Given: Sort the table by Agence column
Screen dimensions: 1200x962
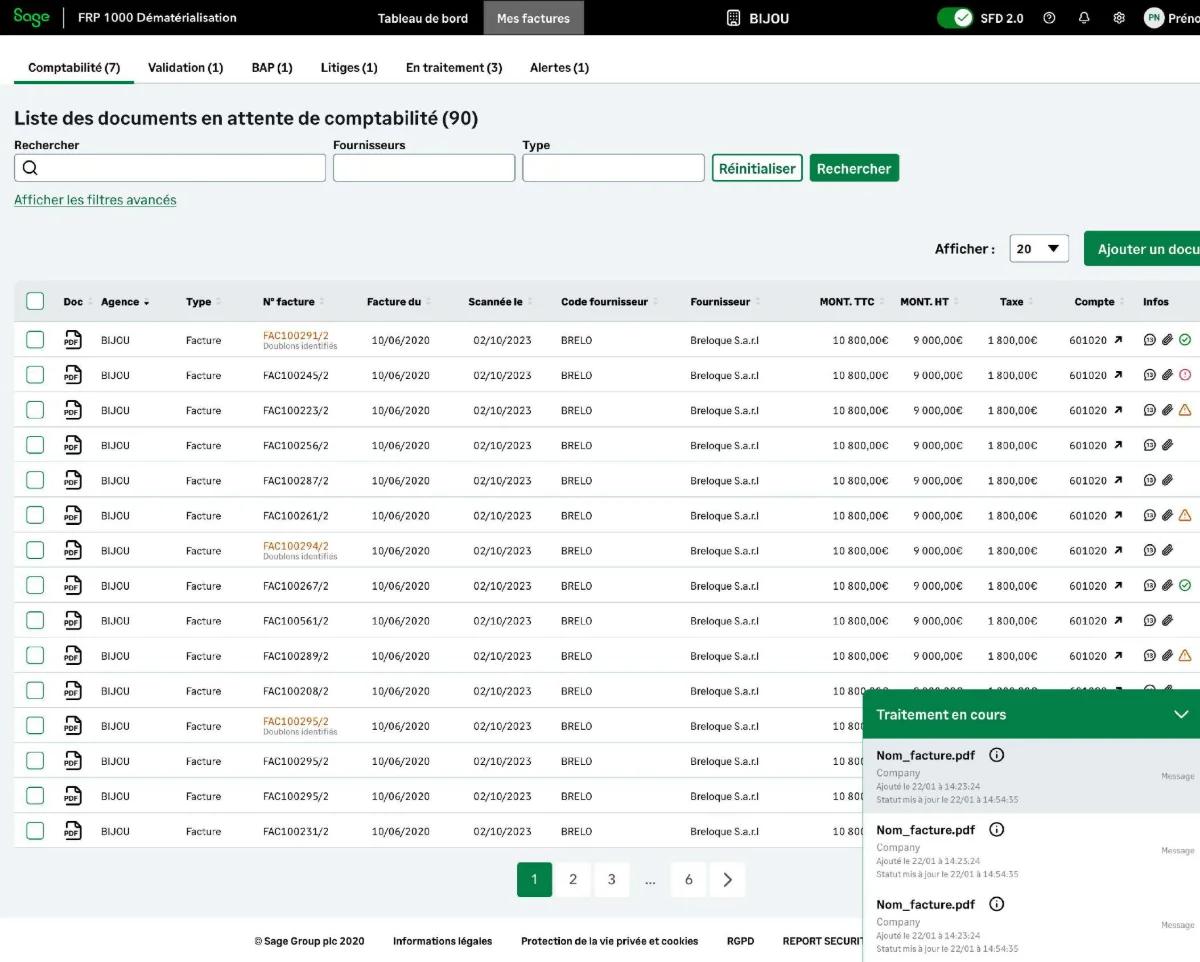Looking at the screenshot, I should click(x=125, y=302).
